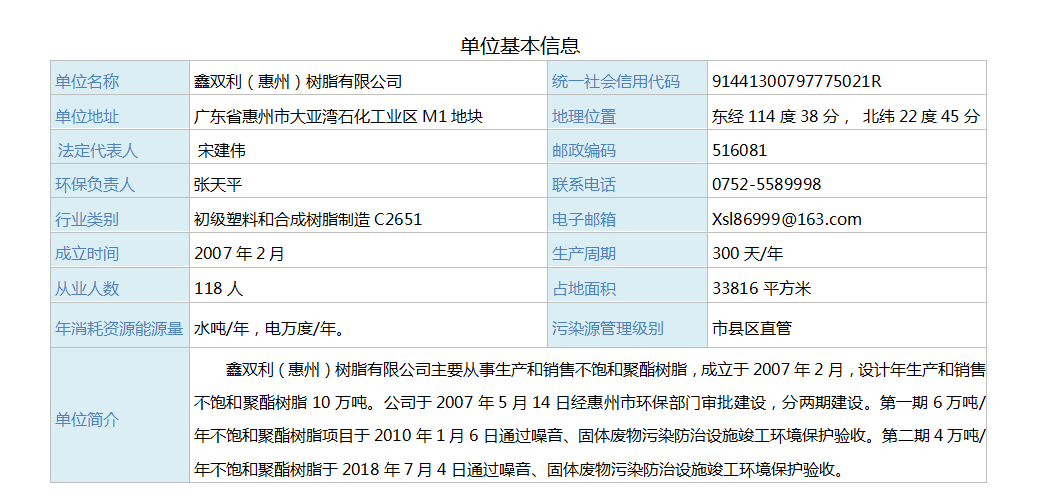Click founding date 2007 年 2 月
The height and width of the screenshot is (502, 1039).
point(239,254)
